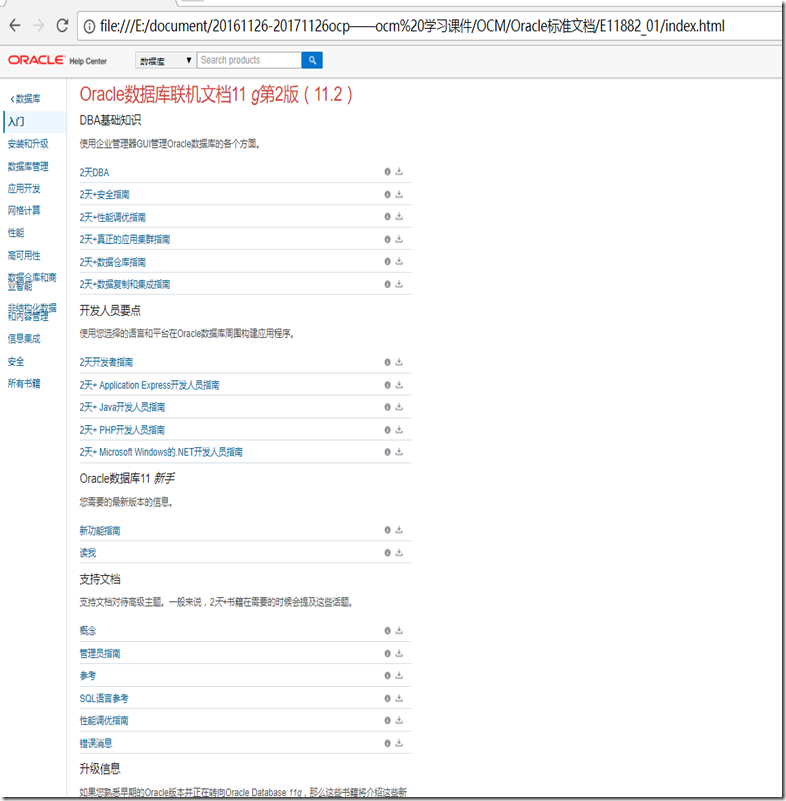Open the 2天+ Java开发人员指南 link
This screenshot has height=801, width=786.
tap(123, 407)
